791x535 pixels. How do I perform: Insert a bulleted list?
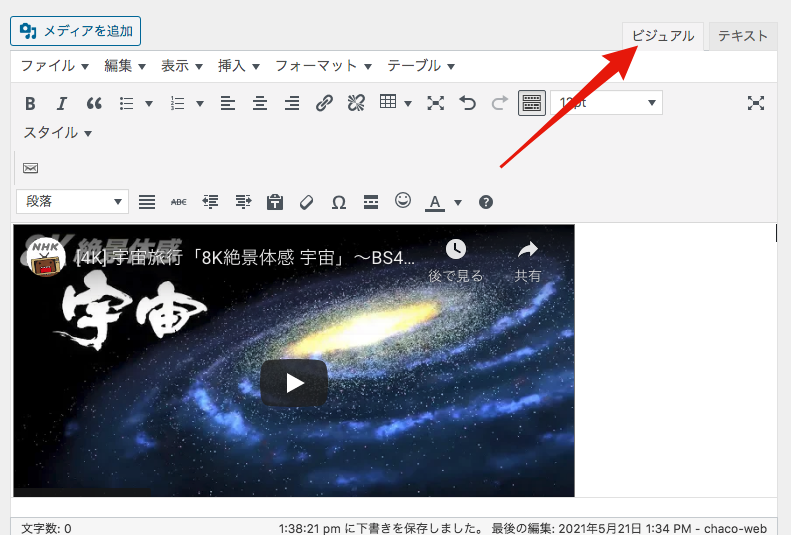coord(127,103)
